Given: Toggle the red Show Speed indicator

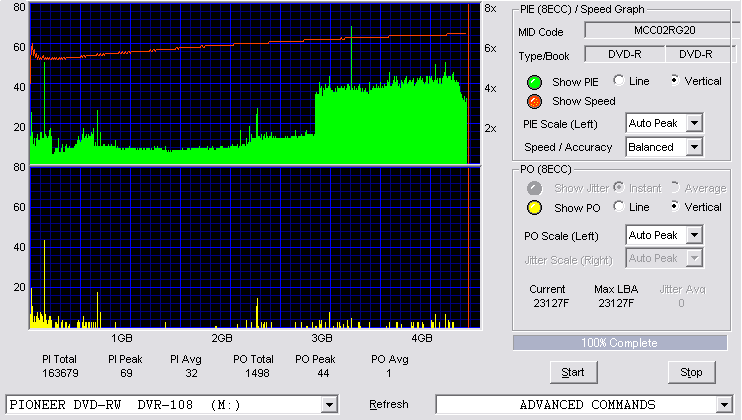Looking at the screenshot, I should [534, 101].
